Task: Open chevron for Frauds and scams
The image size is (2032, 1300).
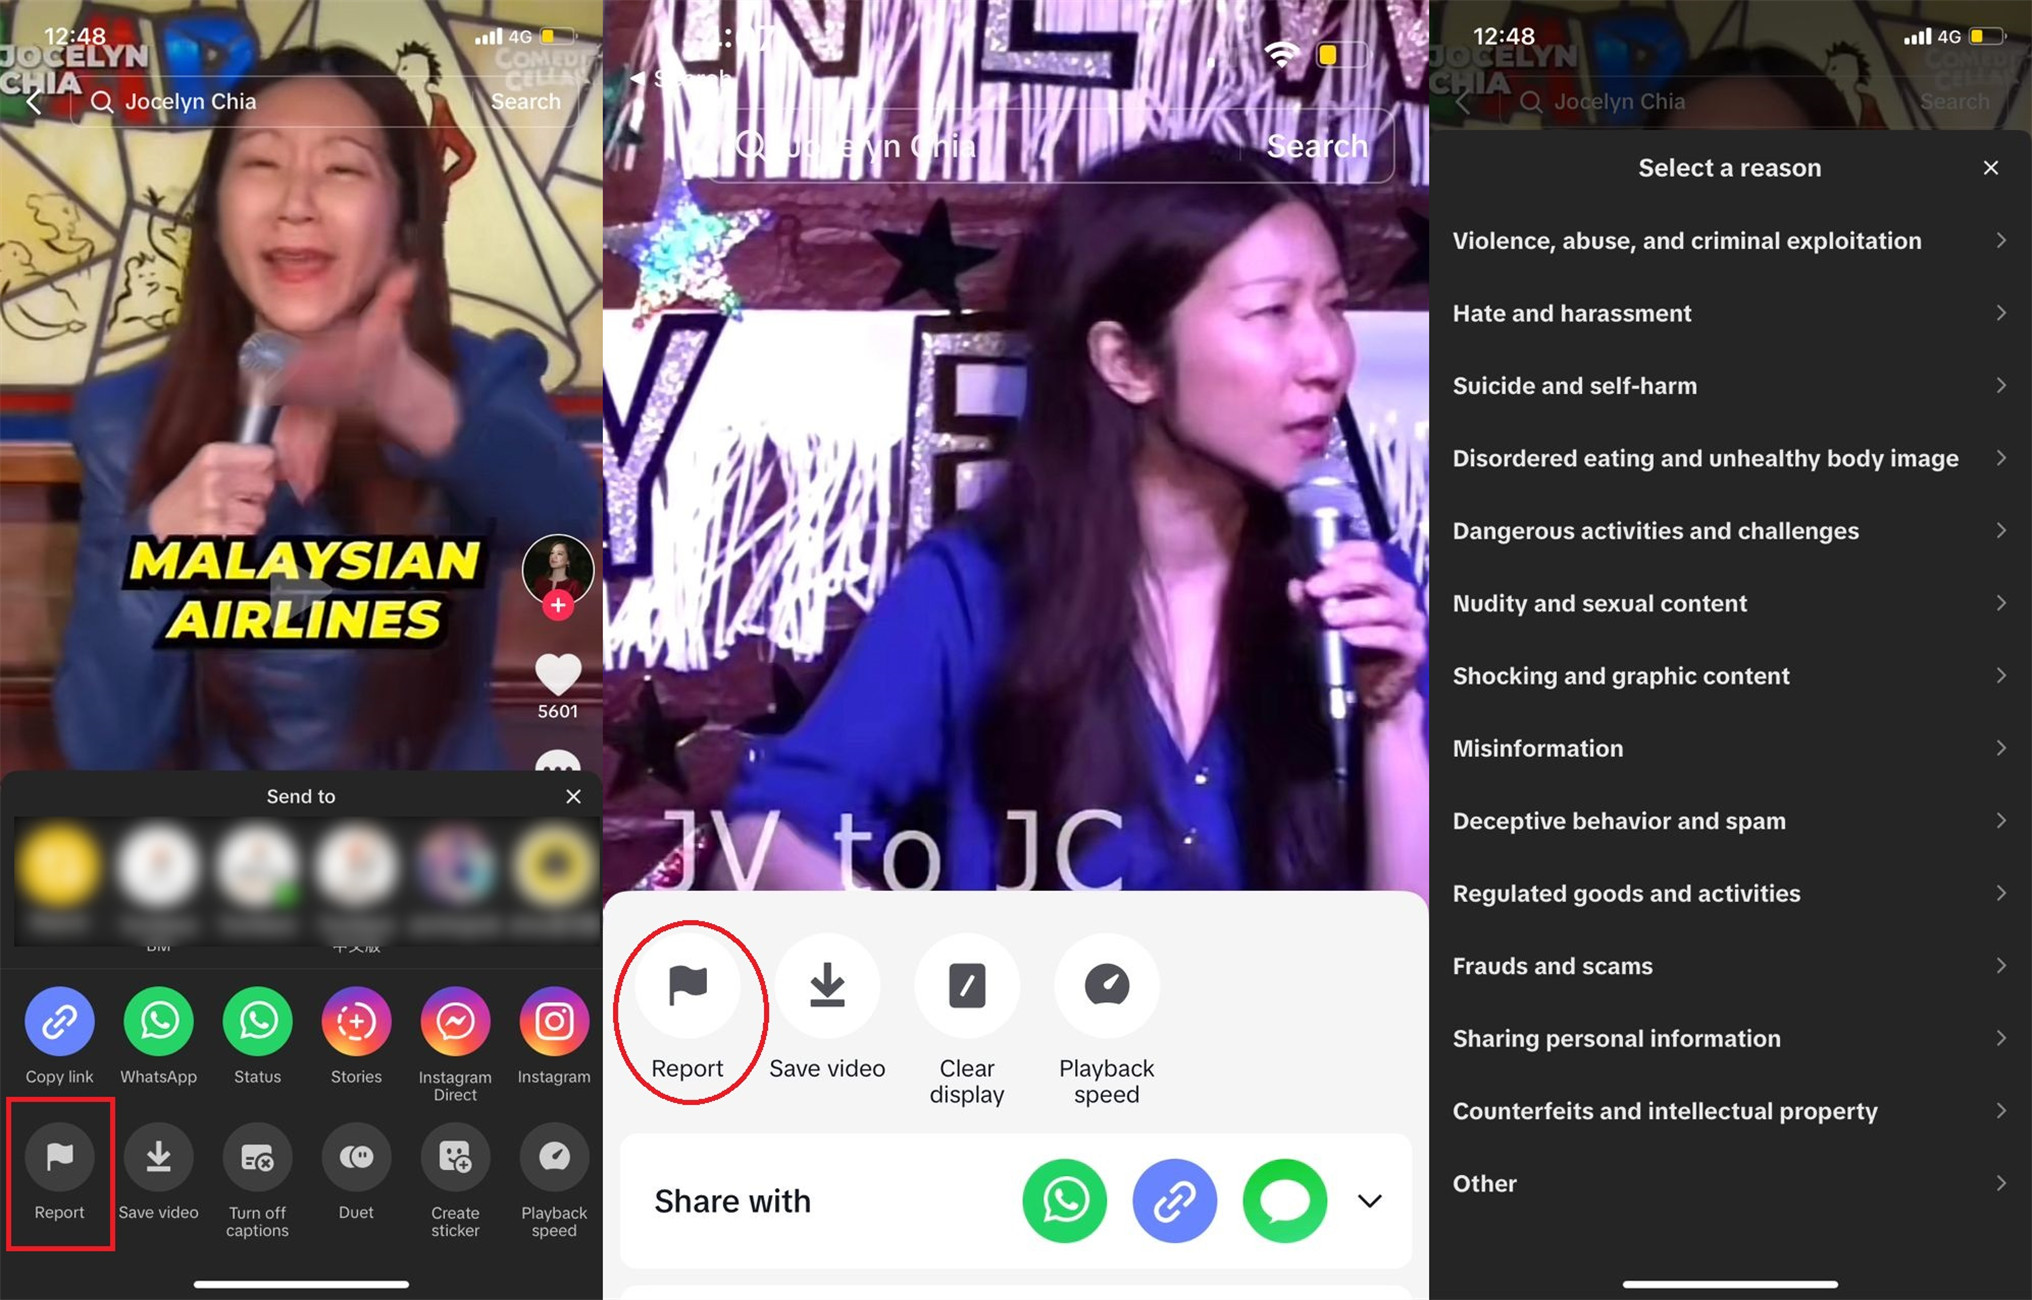Action: click(2001, 965)
